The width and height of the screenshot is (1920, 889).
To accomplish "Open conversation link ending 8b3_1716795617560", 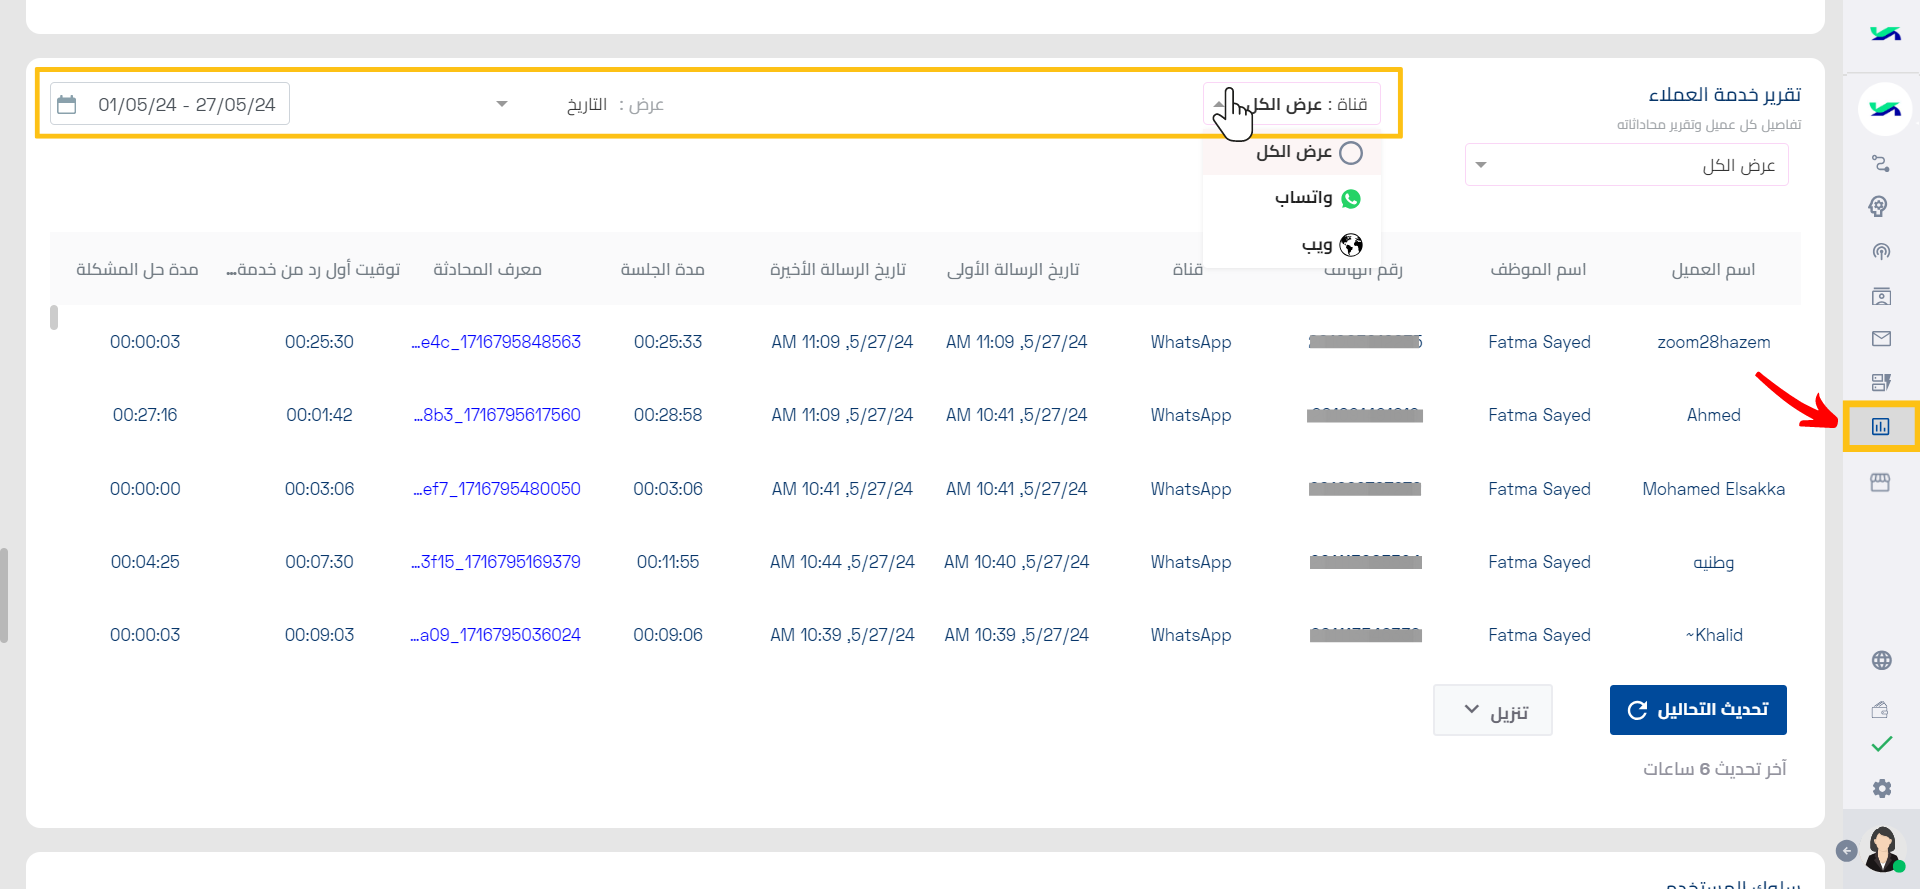I will [x=497, y=415].
